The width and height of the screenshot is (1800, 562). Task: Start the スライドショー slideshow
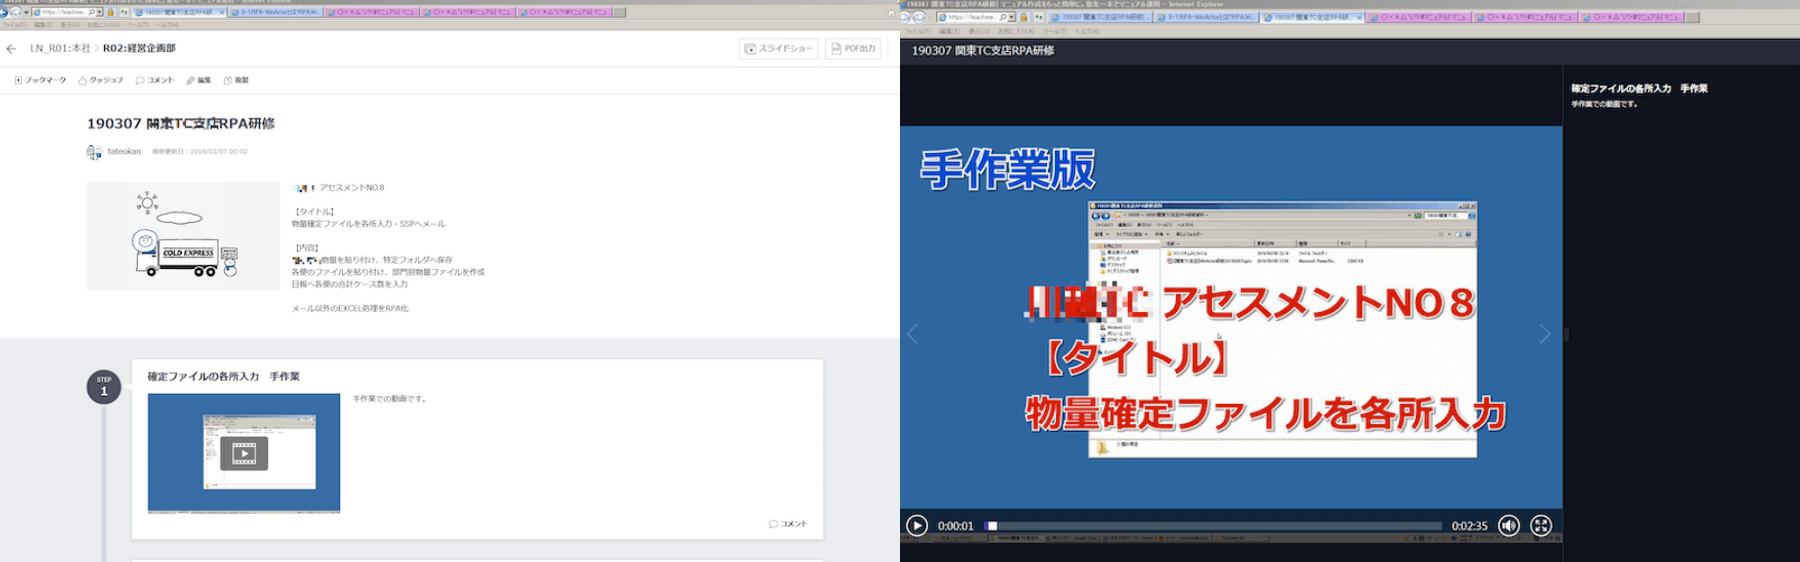(x=778, y=48)
